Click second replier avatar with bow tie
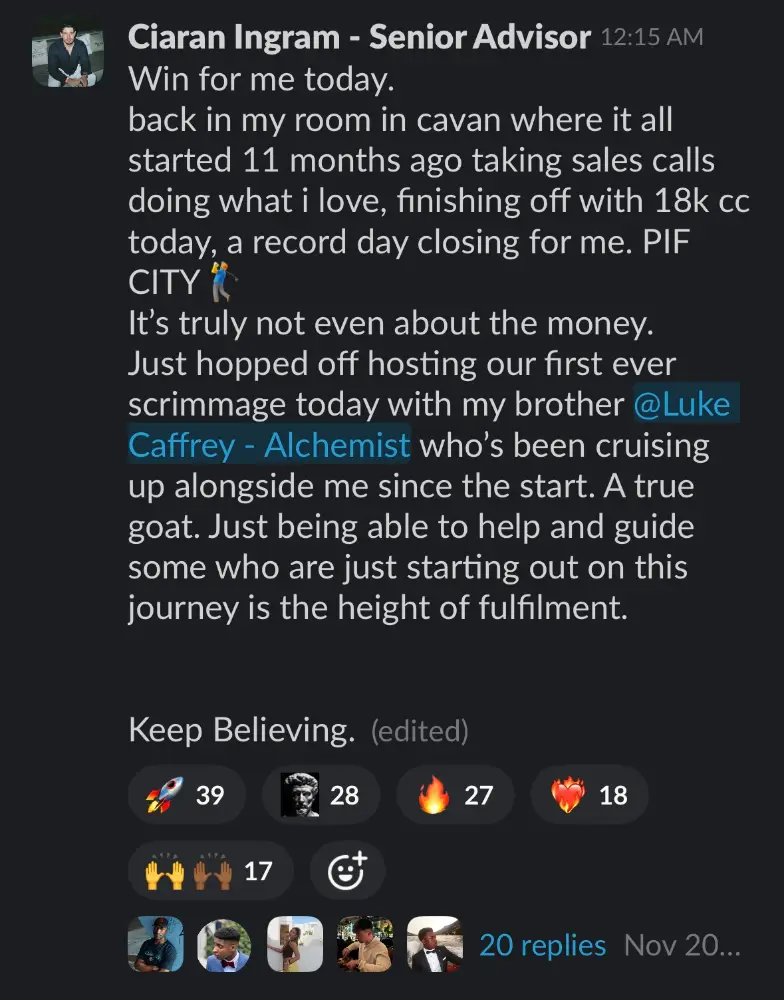 pos(224,945)
